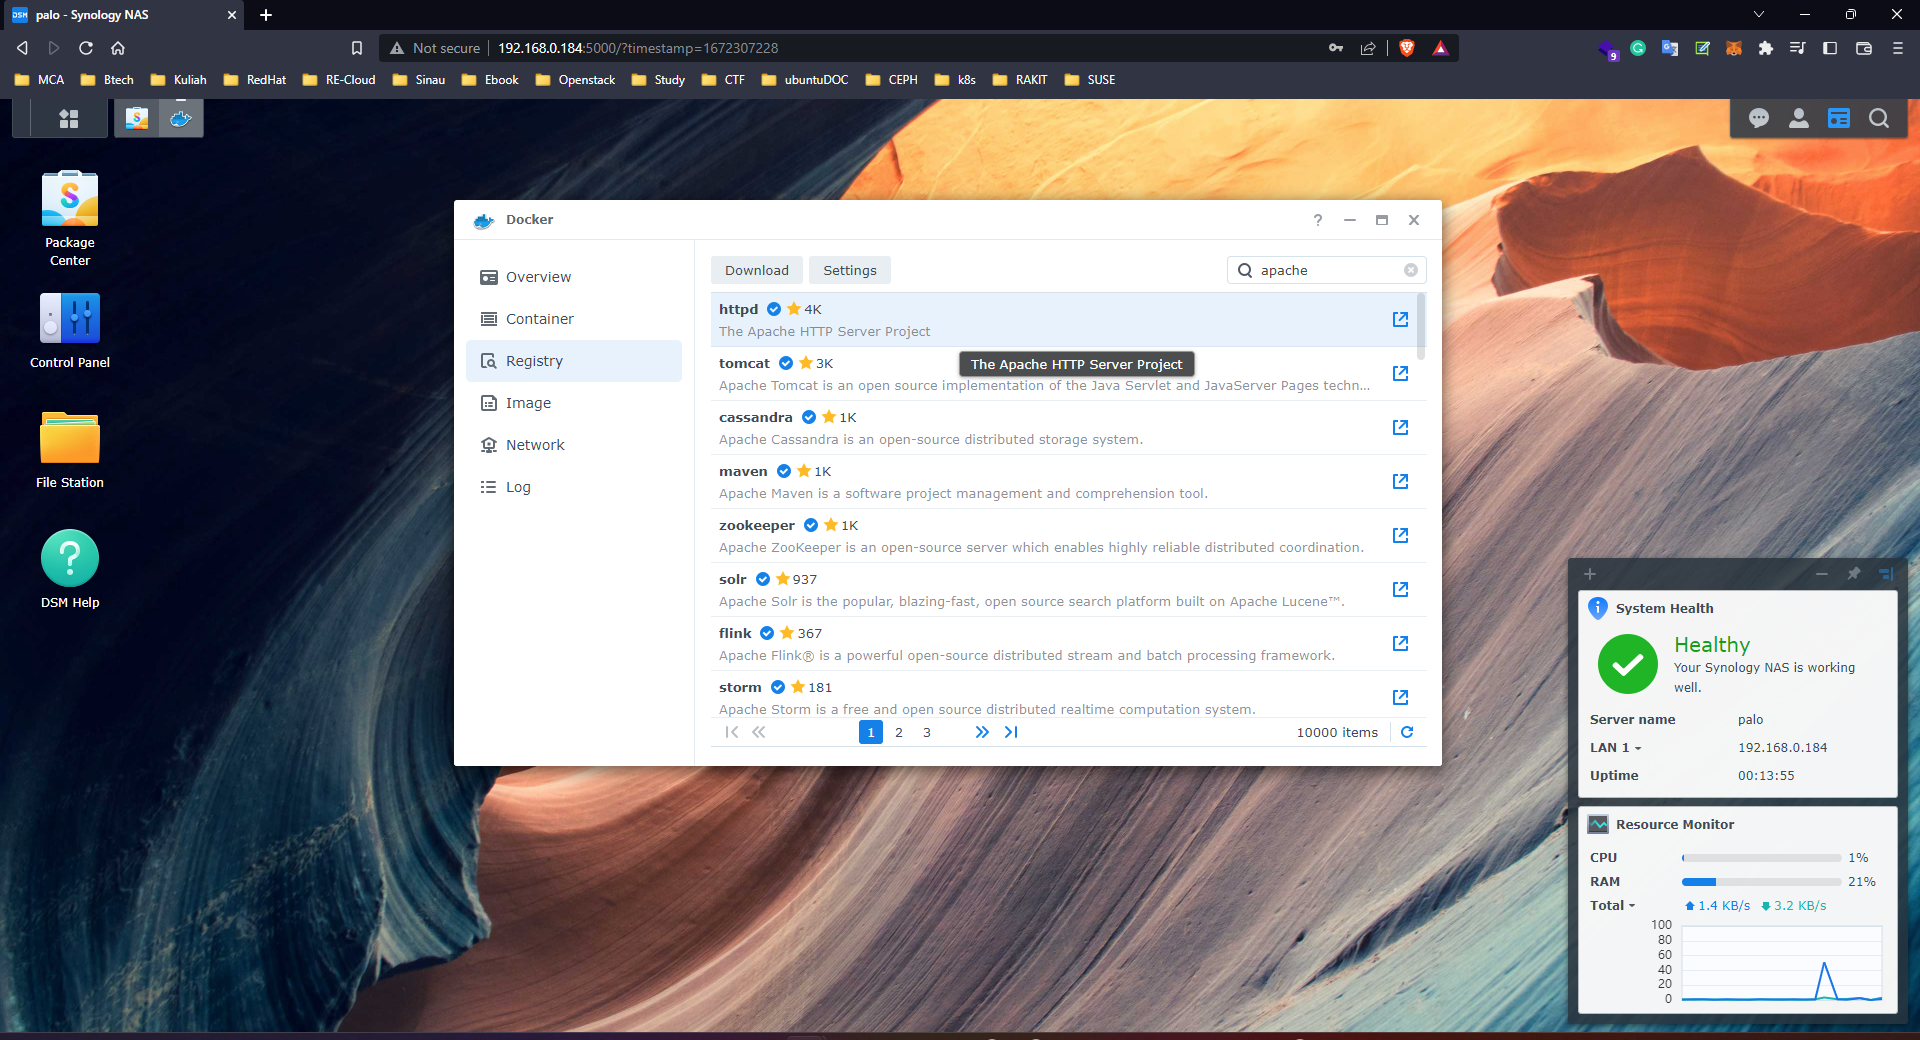This screenshot has width=1920, height=1040.
Task: Go to page 3 of results
Action: (927, 732)
